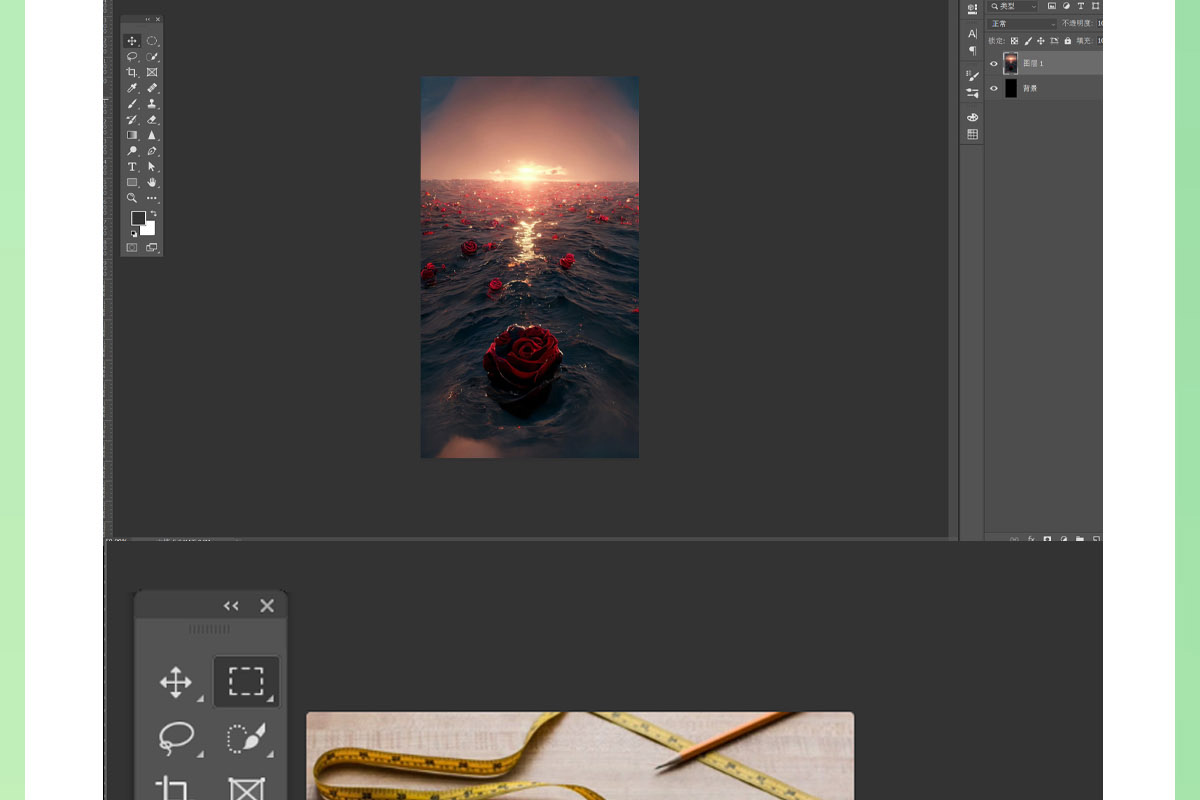Choose the Gradient tool

[x=131, y=135]
